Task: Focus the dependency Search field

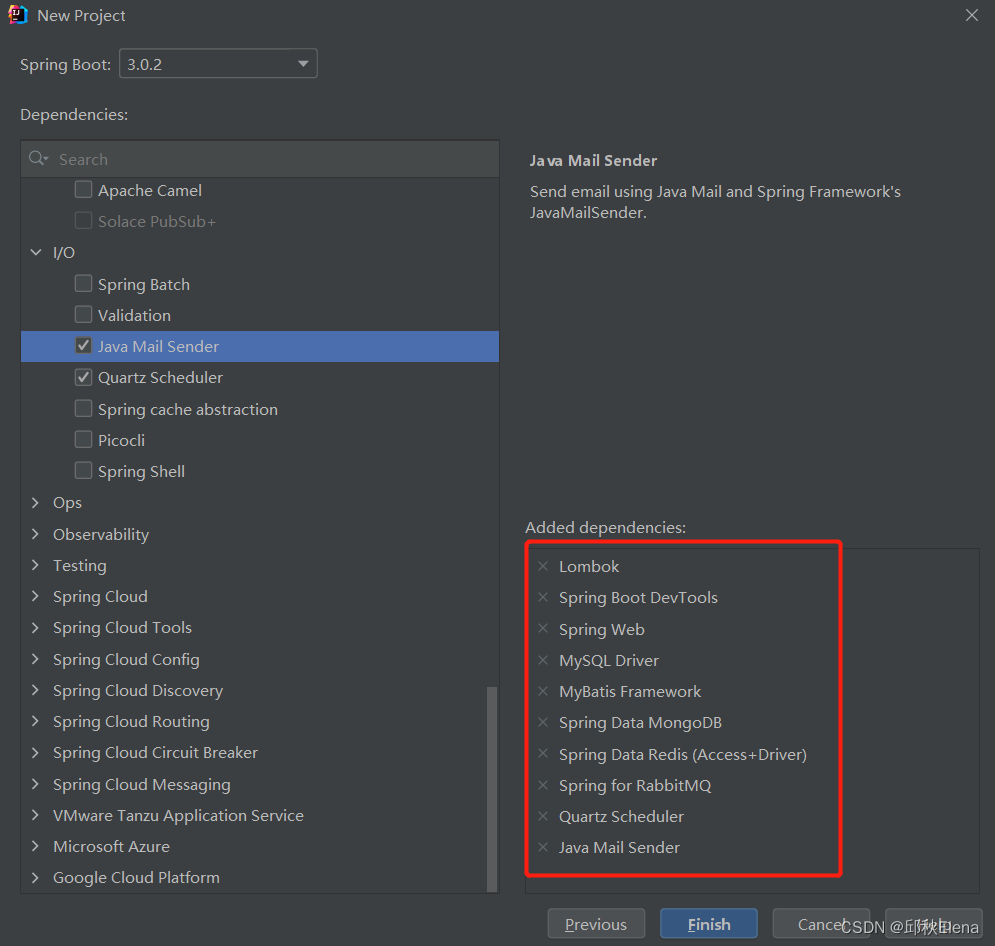Action: pos(260,159)
